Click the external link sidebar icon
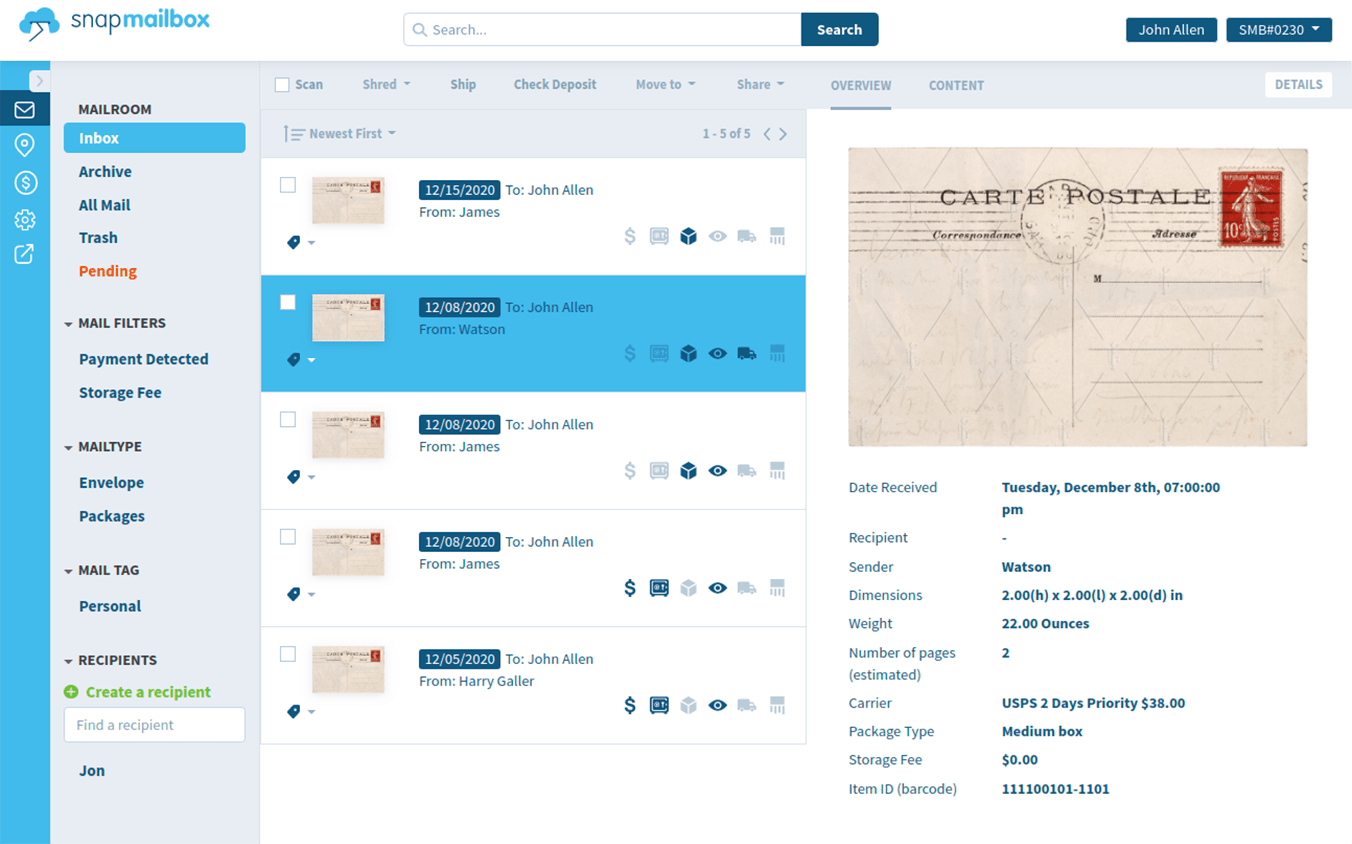1352x844 pixels. [x=25, y=254]
